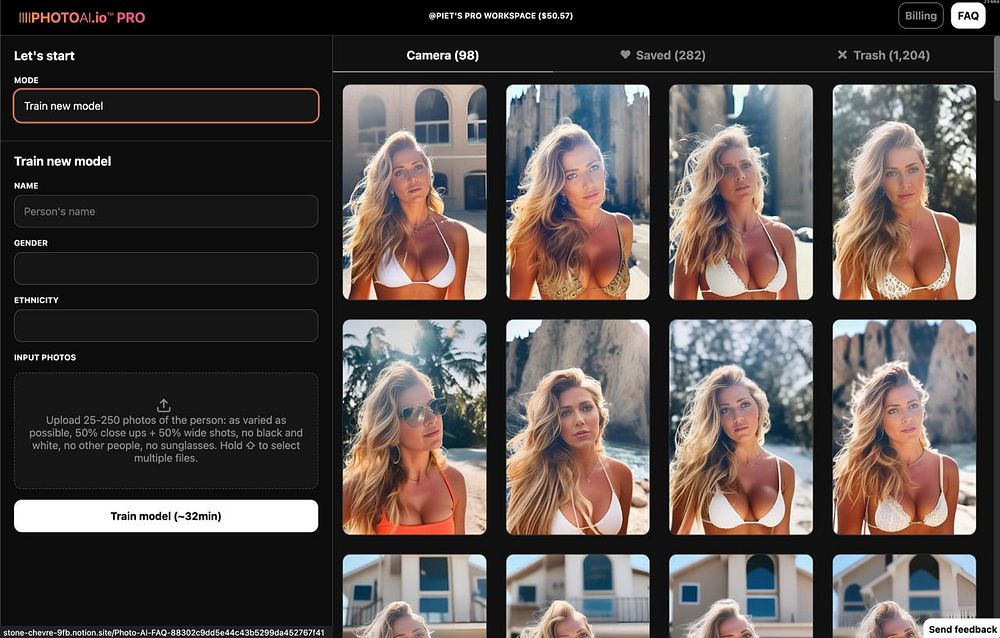Click the Input Photos upload drop zone
Image resolution: width=1000 pixels, height=638 pixels.
tap(166, 431)
